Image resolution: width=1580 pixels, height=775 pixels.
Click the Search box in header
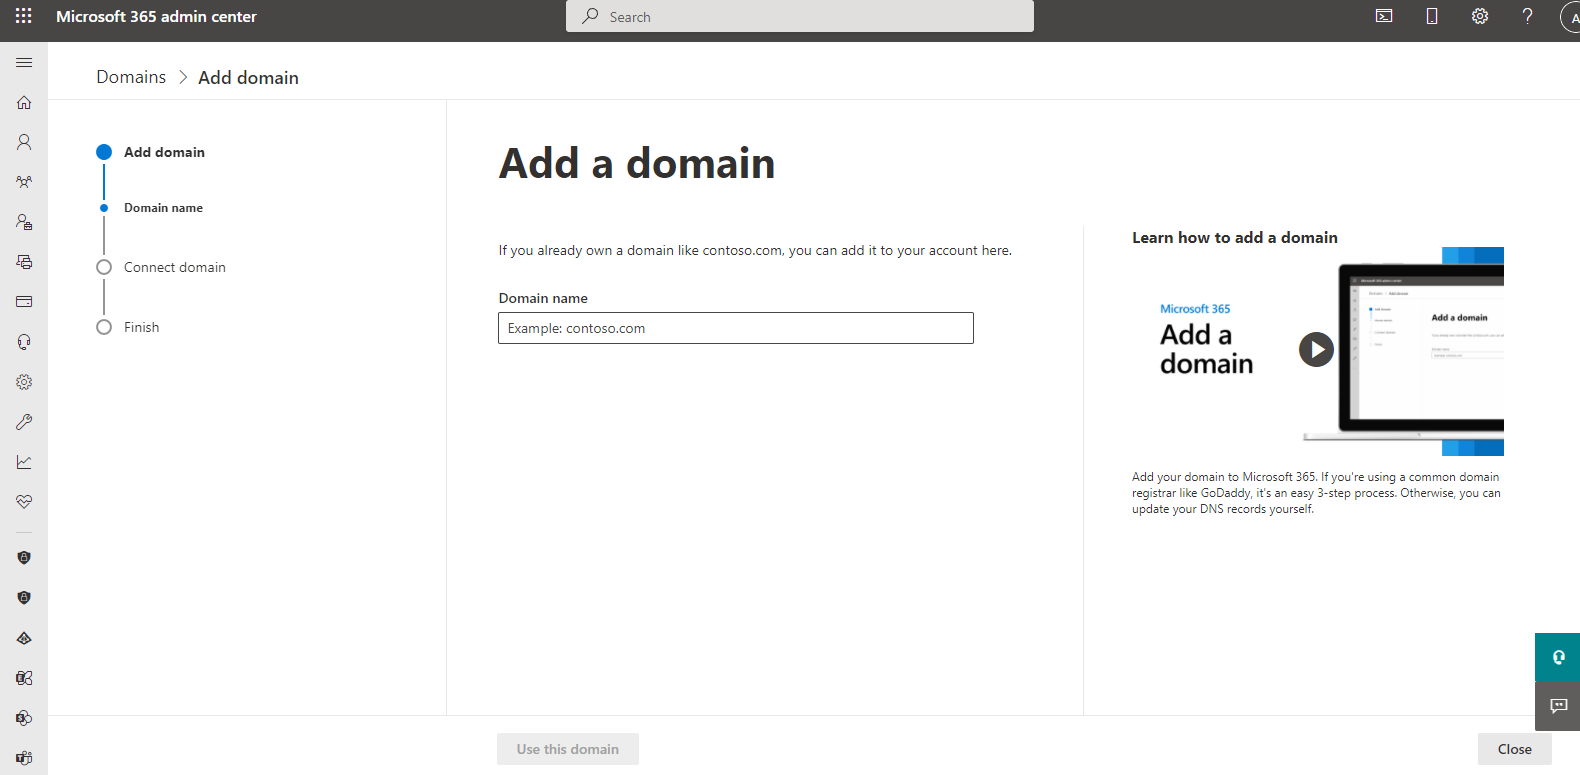pos(800,16)
